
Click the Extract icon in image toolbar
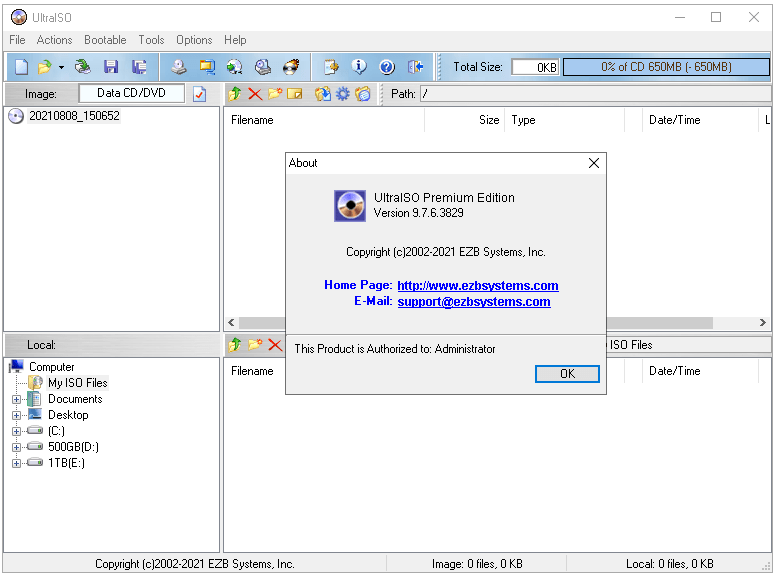pyautogui.click(x=323, y=94)
